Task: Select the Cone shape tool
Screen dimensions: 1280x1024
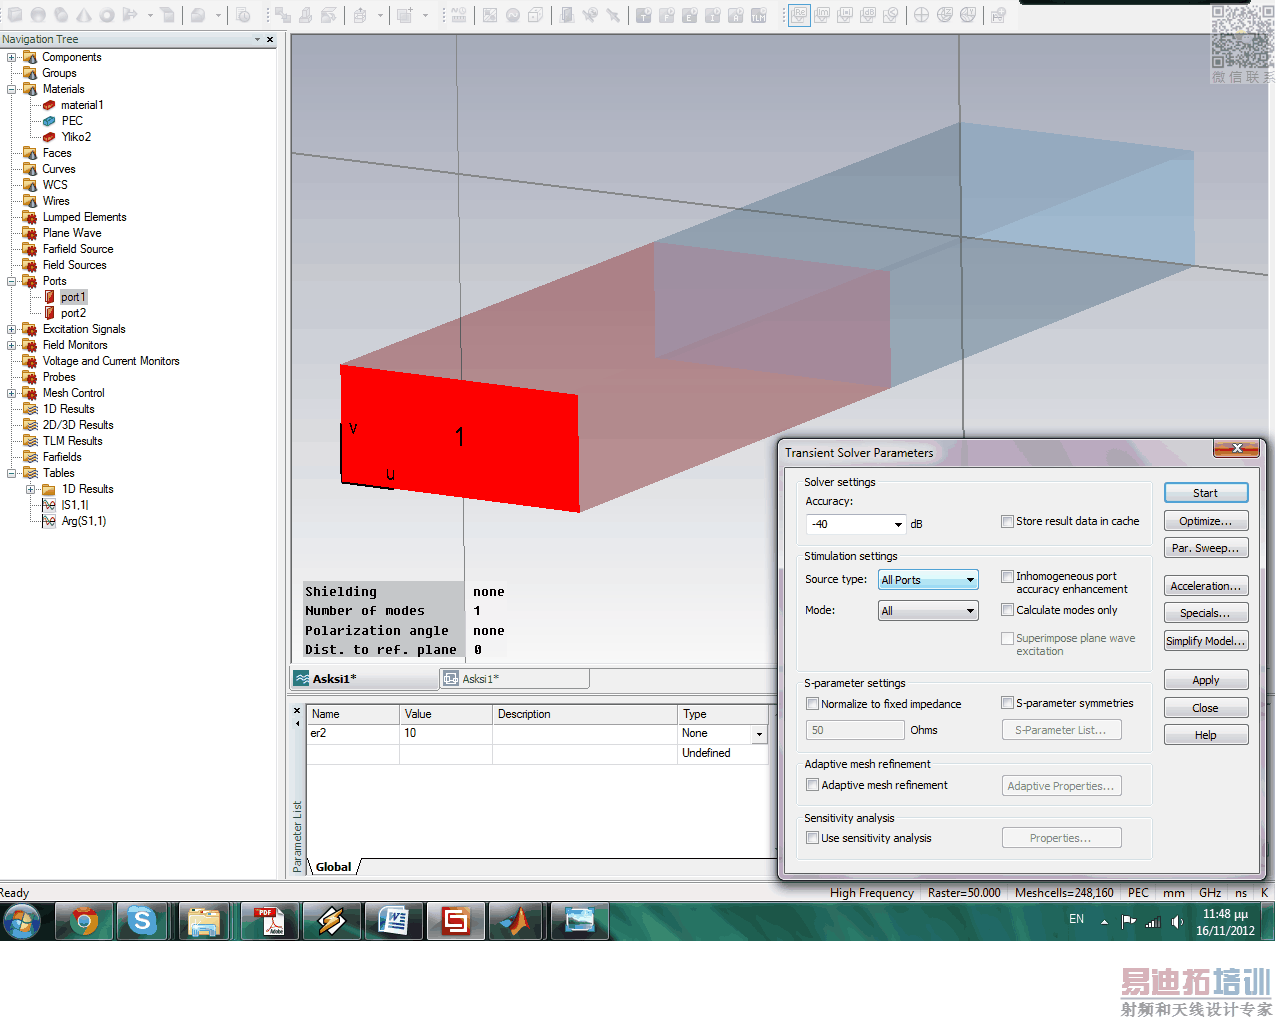Action: 84,15
